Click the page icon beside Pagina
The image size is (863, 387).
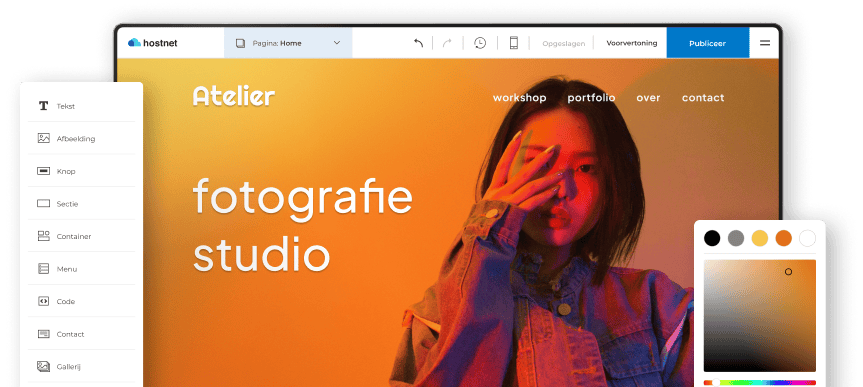[x=240, y=43]
